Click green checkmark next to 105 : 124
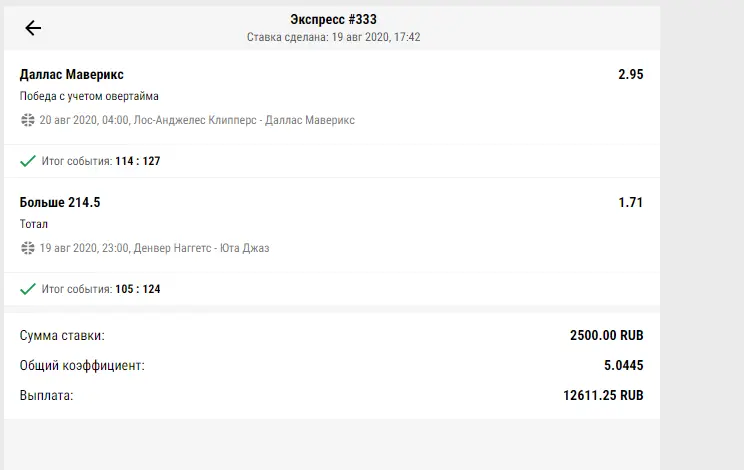 click(28, 289)
